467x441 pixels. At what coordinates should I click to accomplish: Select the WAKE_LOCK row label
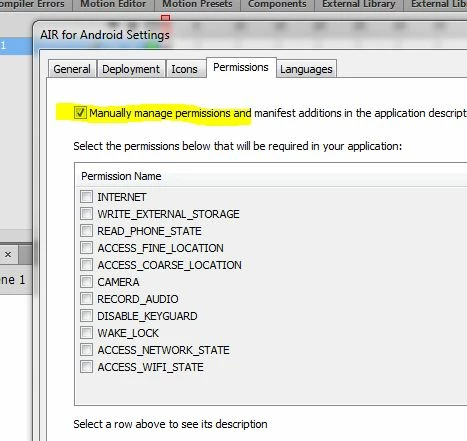(128, 333)
